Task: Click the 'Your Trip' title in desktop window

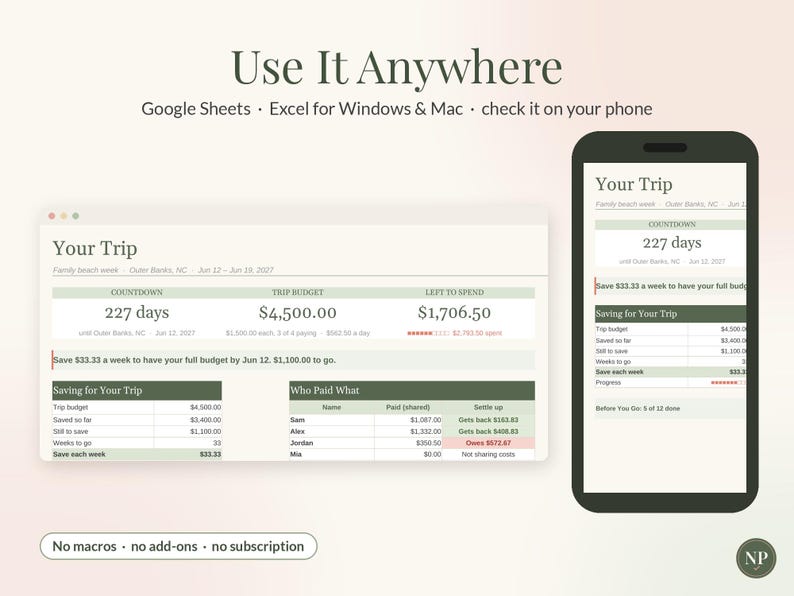Action: (95, 248)
